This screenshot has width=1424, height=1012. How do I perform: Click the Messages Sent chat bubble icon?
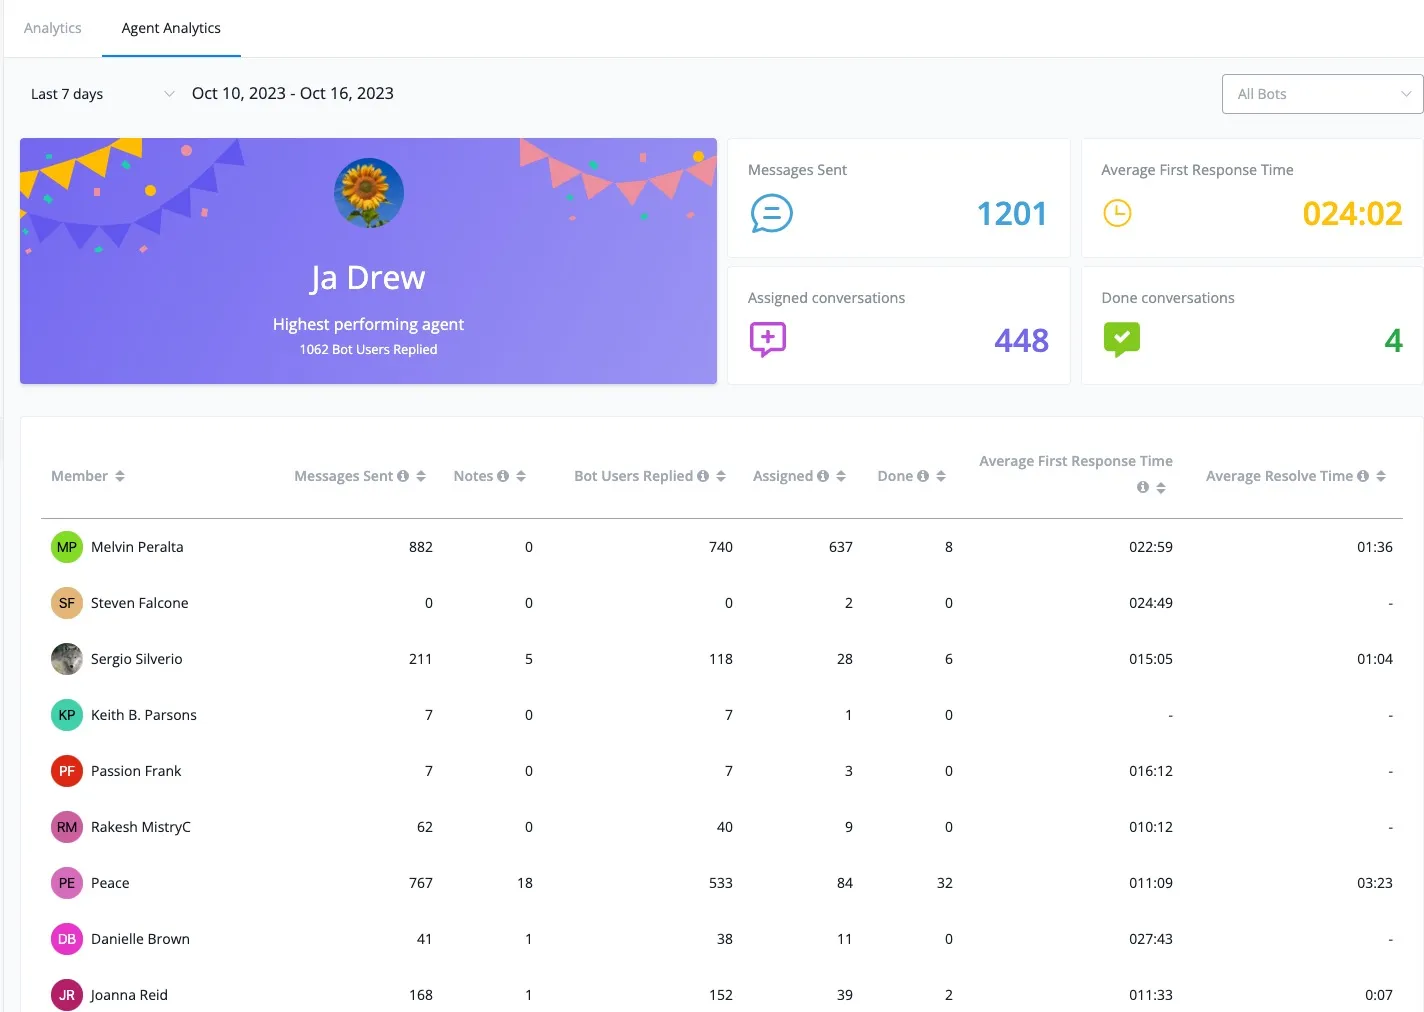(x=772, y=213)
